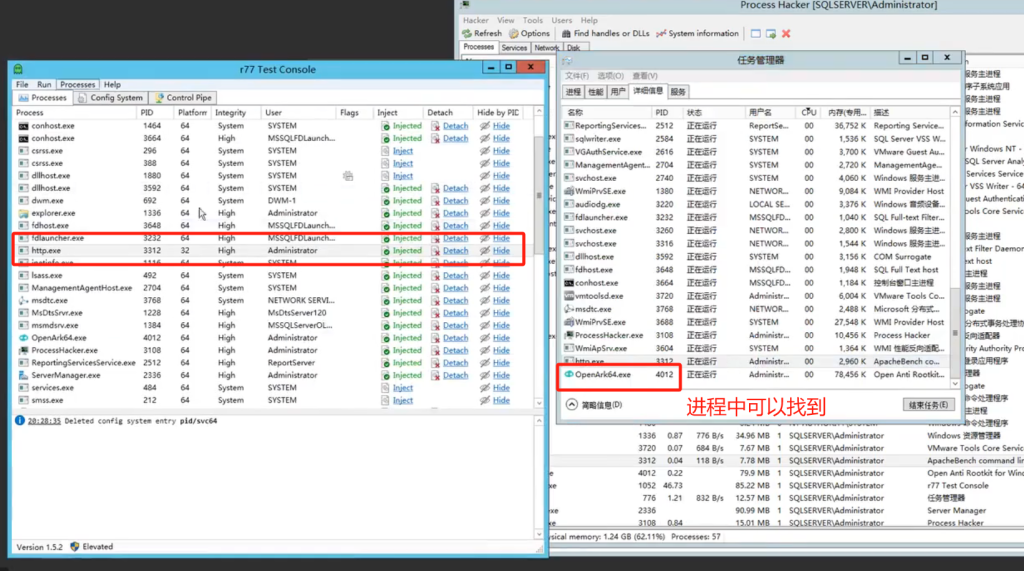Click the log timestamp 20:28:35 link
The height and width of the screenshot is (571, 1024).
(44, 421)
